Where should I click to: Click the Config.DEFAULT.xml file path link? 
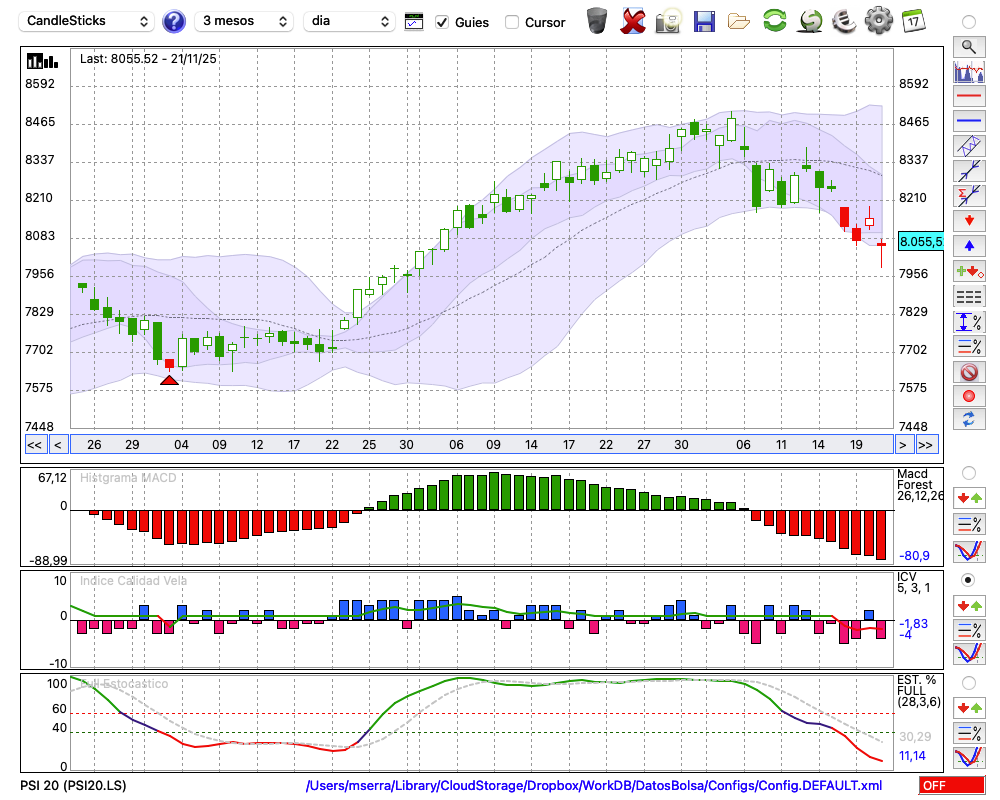point(594,785)
